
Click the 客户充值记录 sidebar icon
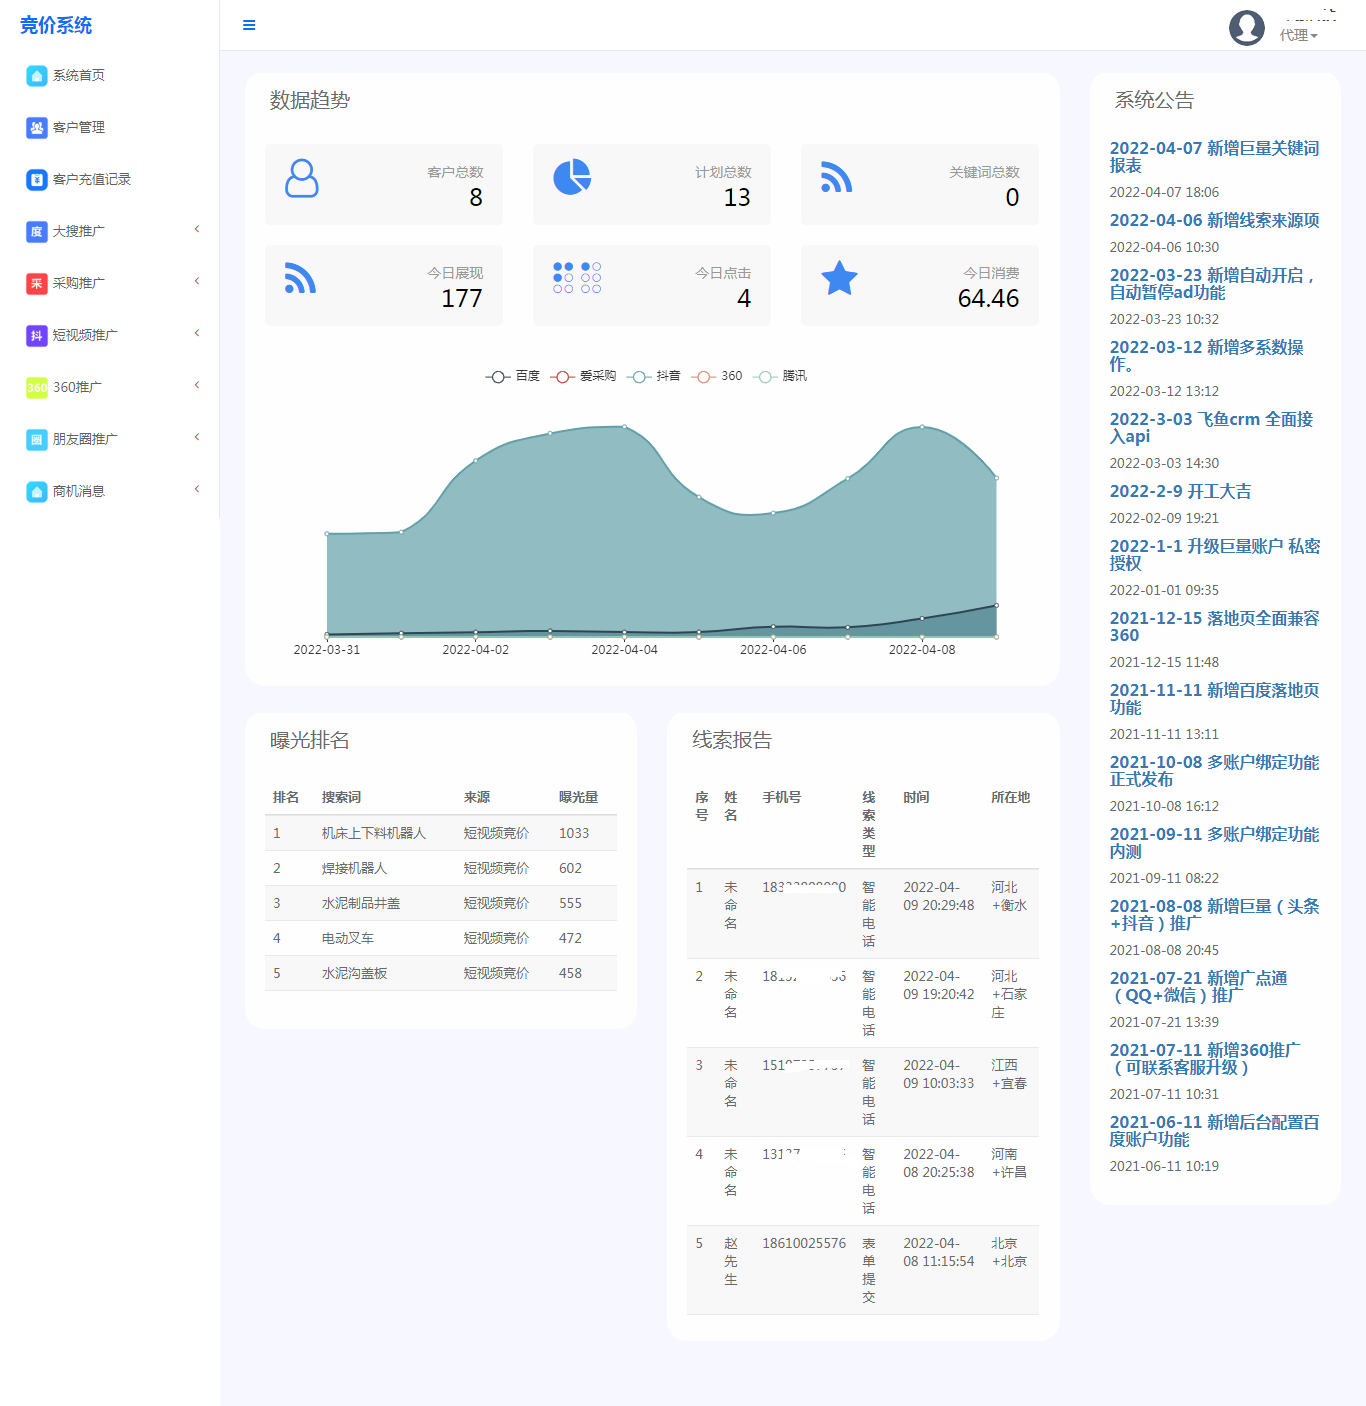(36, 179)
